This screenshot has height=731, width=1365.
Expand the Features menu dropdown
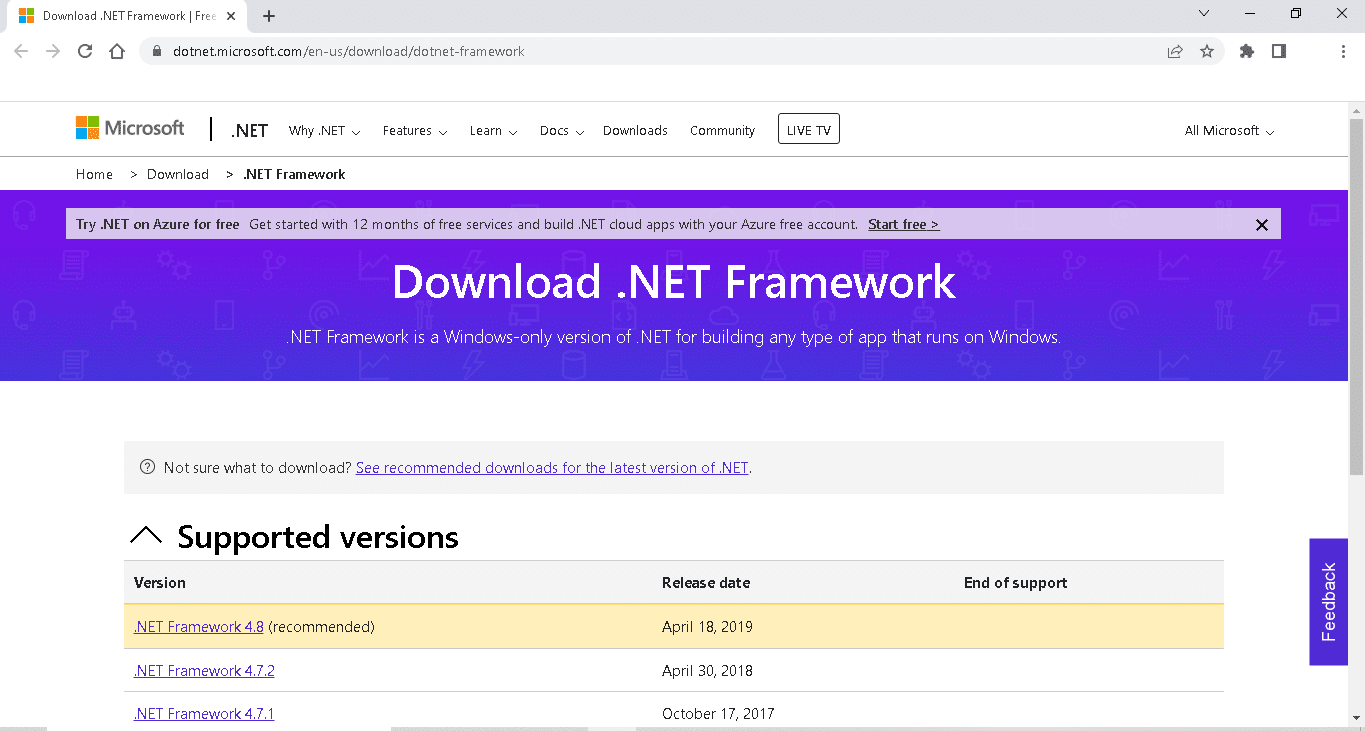click(x=415, y=131)
